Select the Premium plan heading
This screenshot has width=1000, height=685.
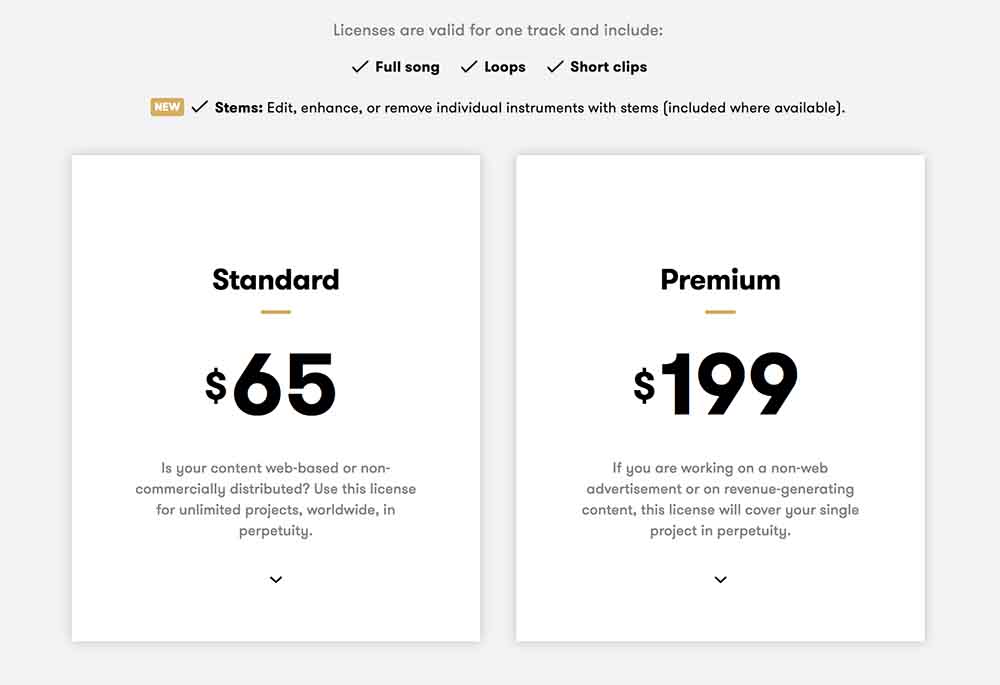coord(720,280)
